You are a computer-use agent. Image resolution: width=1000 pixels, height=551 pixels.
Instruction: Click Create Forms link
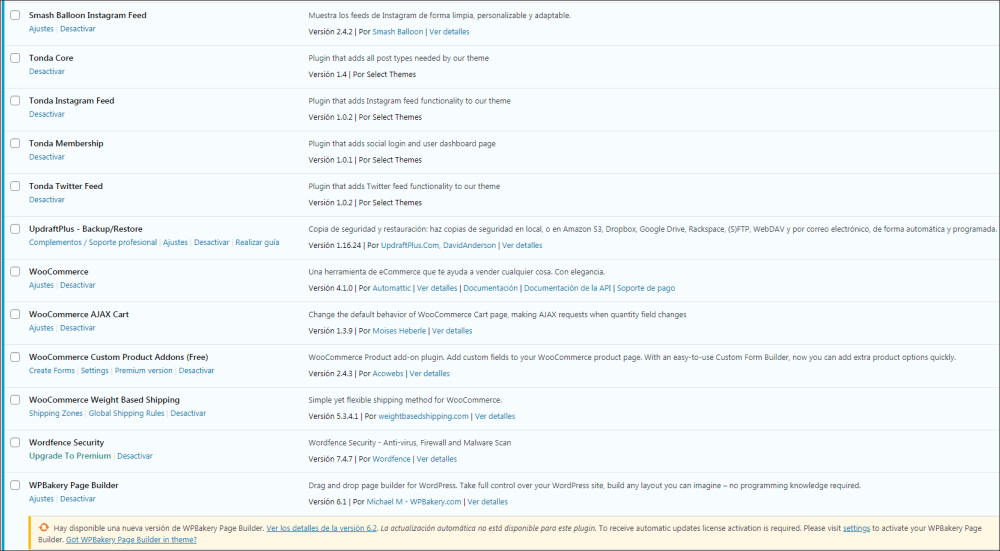click(52, 371)
